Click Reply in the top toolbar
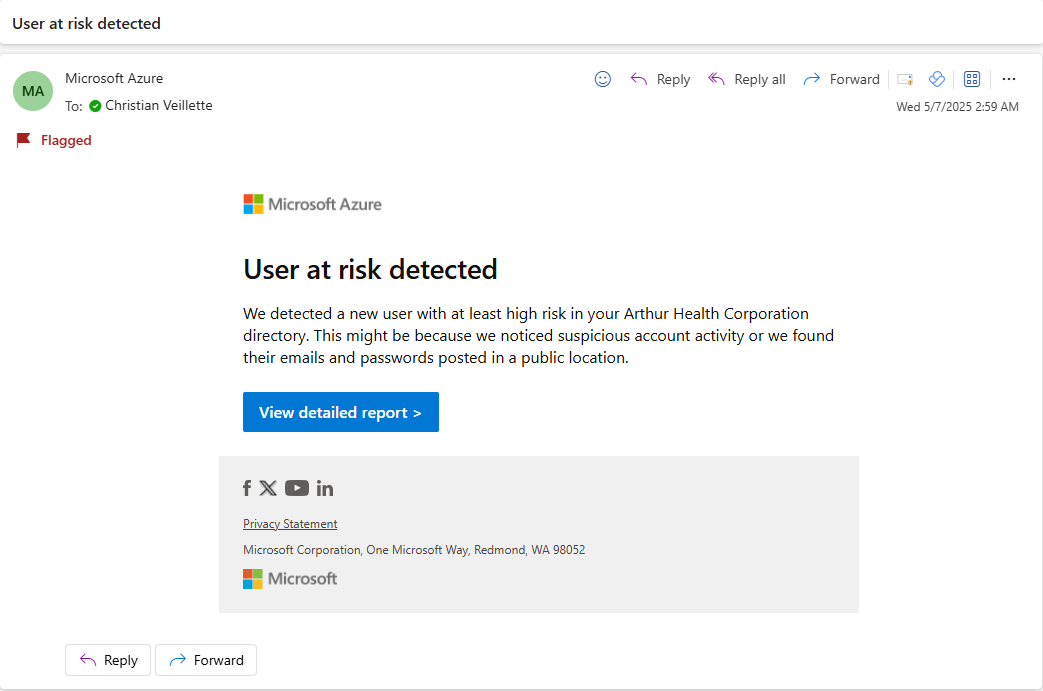1043x691 pixels. pos(660,79)
